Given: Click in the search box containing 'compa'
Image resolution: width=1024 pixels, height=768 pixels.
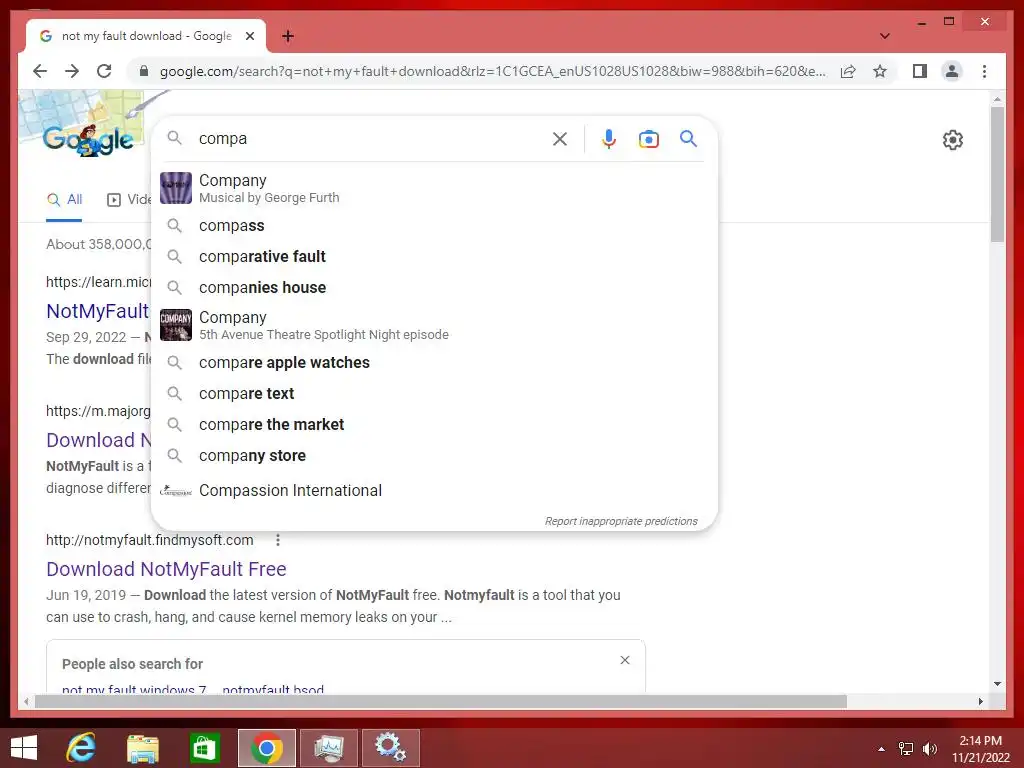Looking at the screenshot, I should [x=372, y=138].
